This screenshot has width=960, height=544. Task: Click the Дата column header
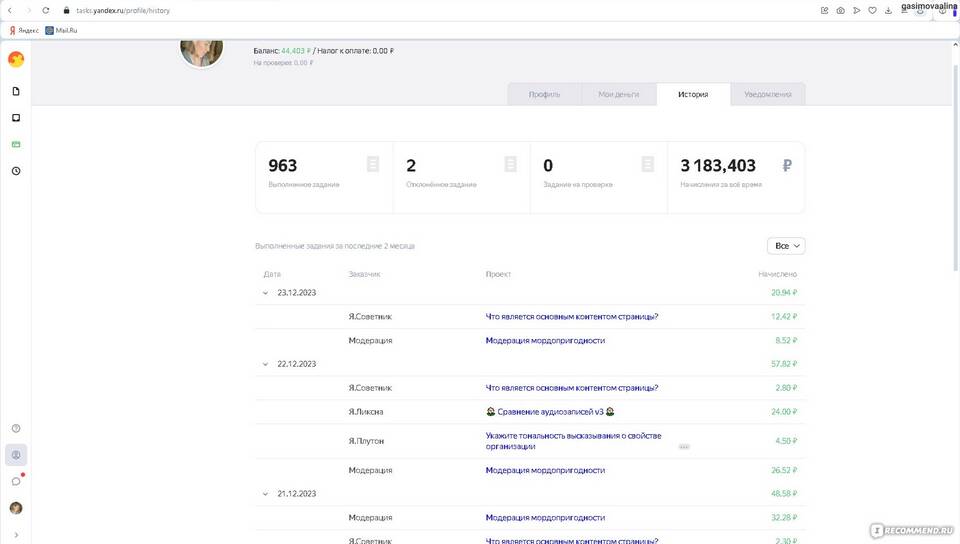click(x=272, y=274)
